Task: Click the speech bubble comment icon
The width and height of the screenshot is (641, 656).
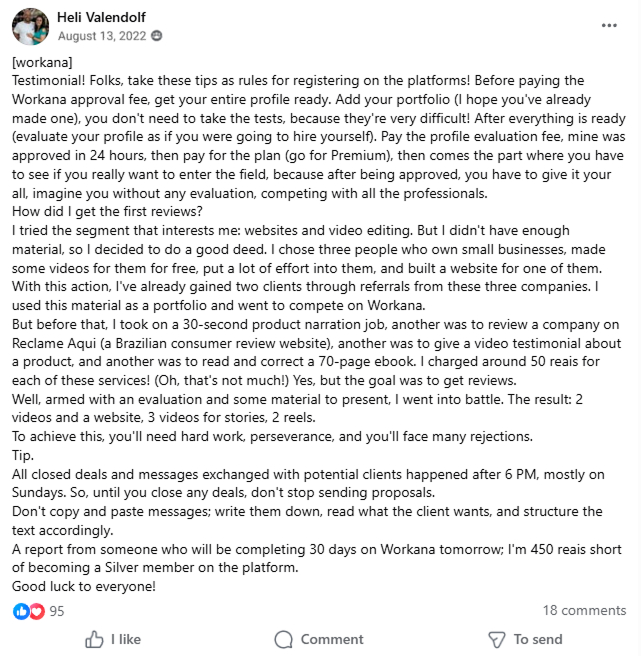Action: [x=284, y=639]
